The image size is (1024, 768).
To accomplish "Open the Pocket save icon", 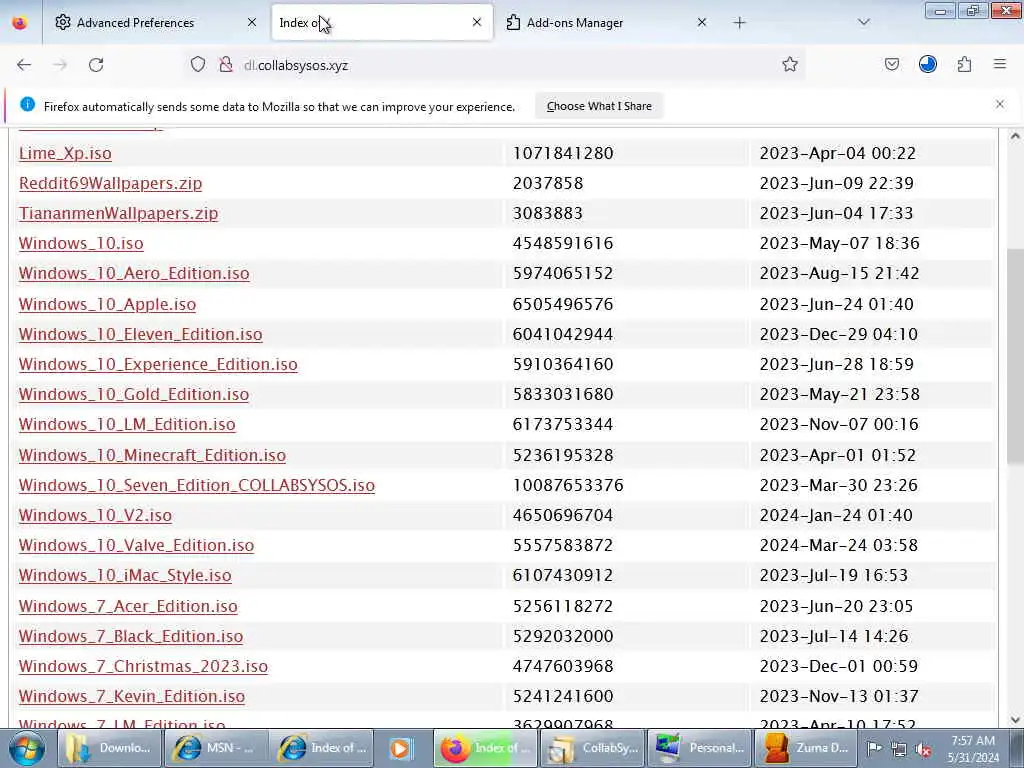I will (x=891, y=65).
